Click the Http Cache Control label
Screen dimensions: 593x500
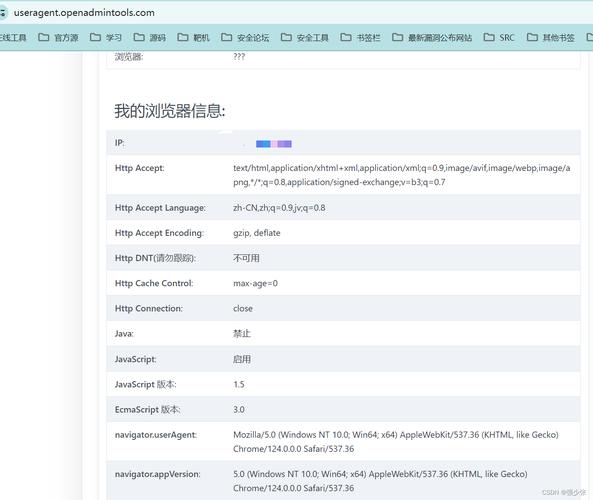154,283
